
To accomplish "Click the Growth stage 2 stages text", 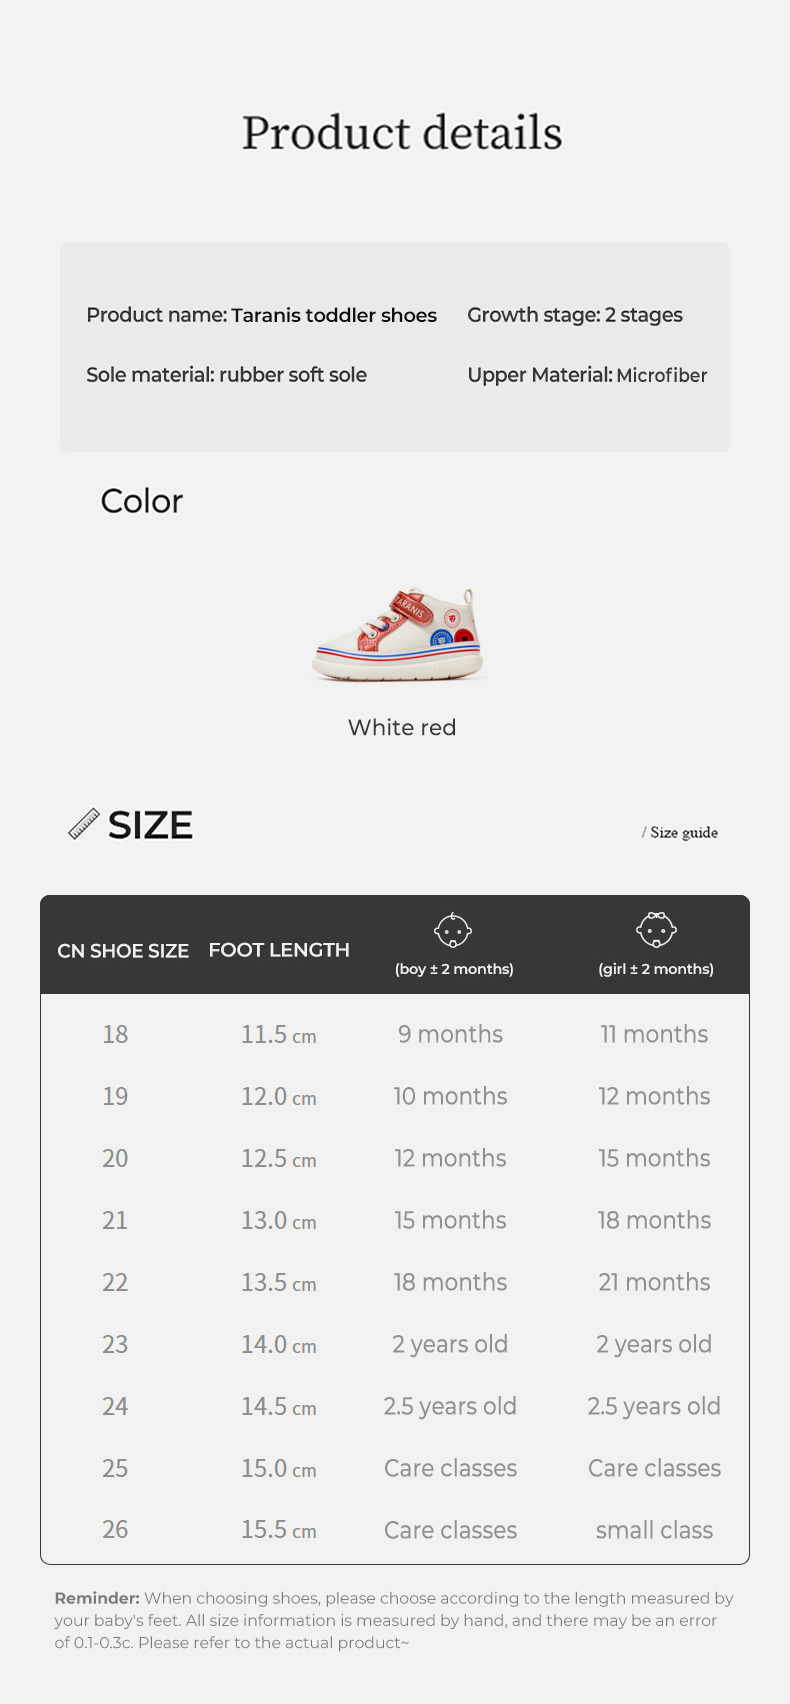I will [575, 315].
